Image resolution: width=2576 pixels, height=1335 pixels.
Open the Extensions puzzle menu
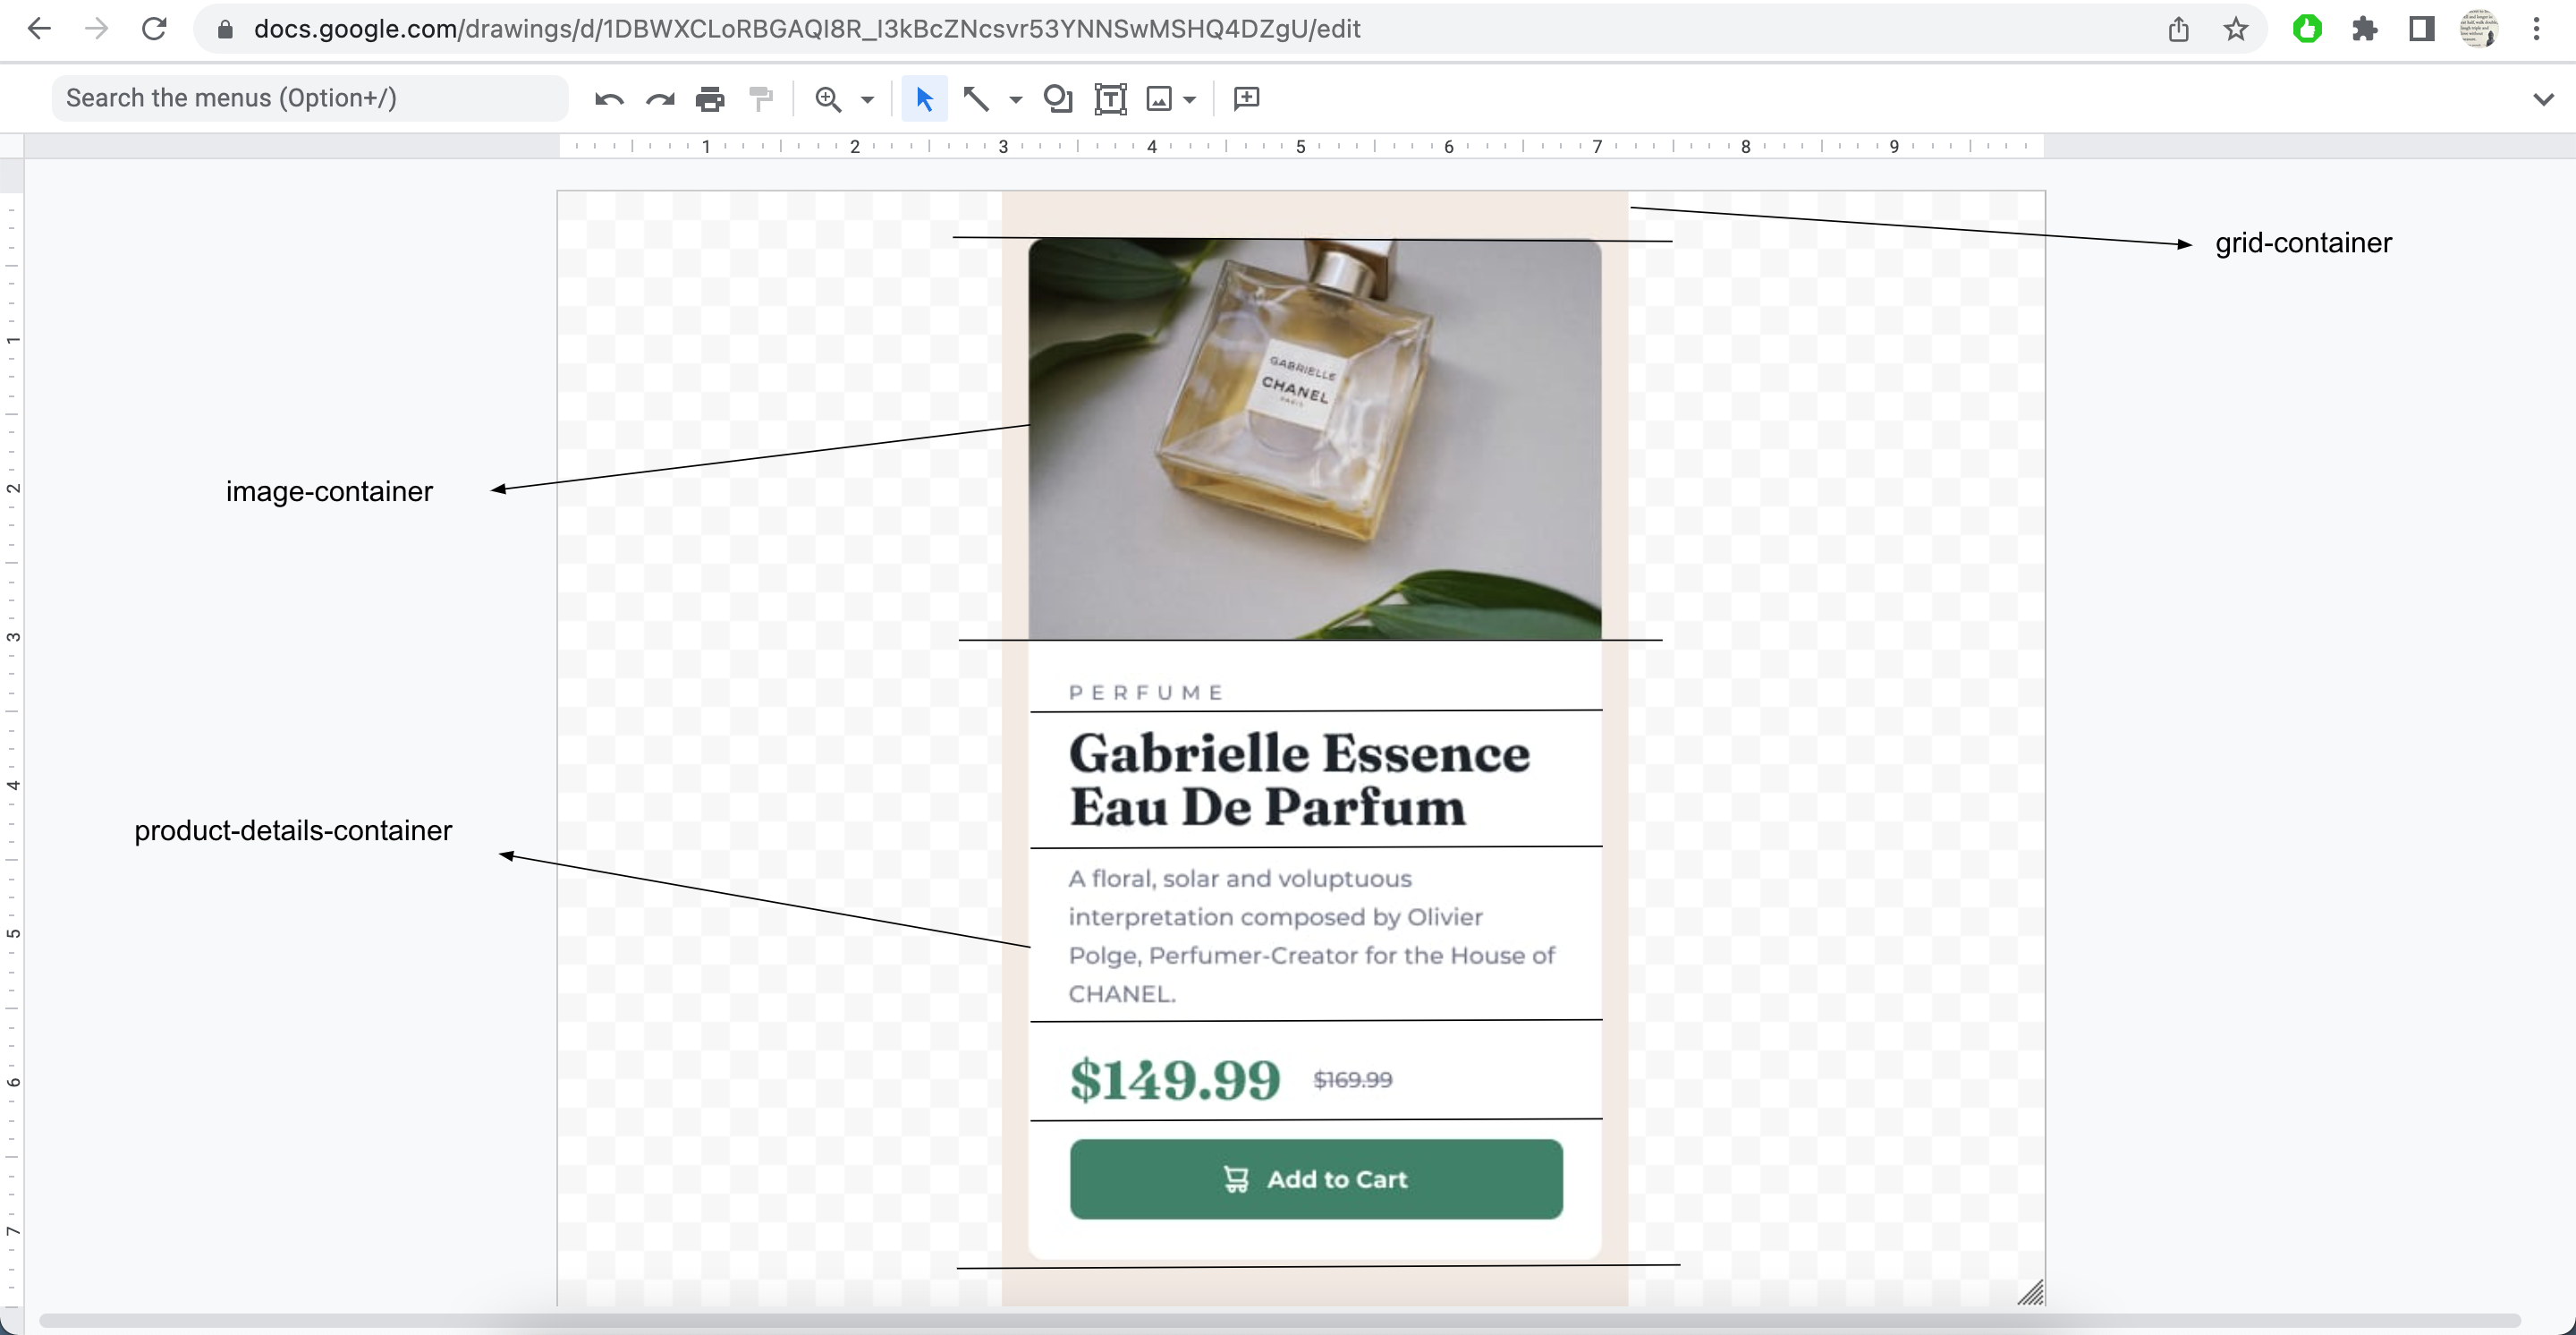pos(2364,29)
